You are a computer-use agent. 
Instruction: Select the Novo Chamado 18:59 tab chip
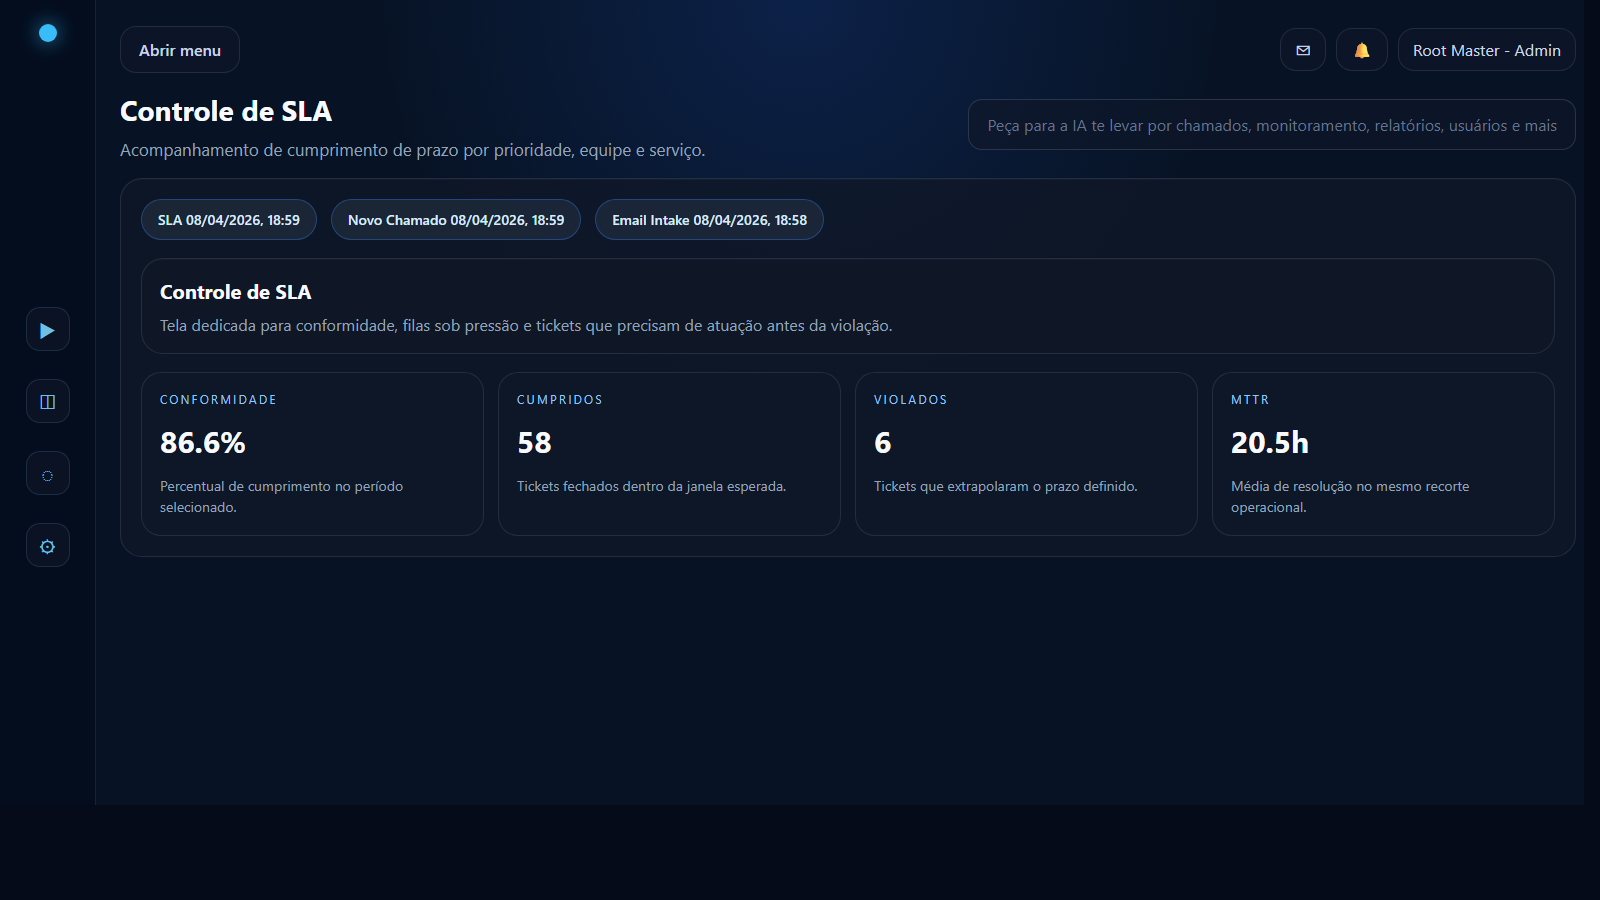(455, 220)
